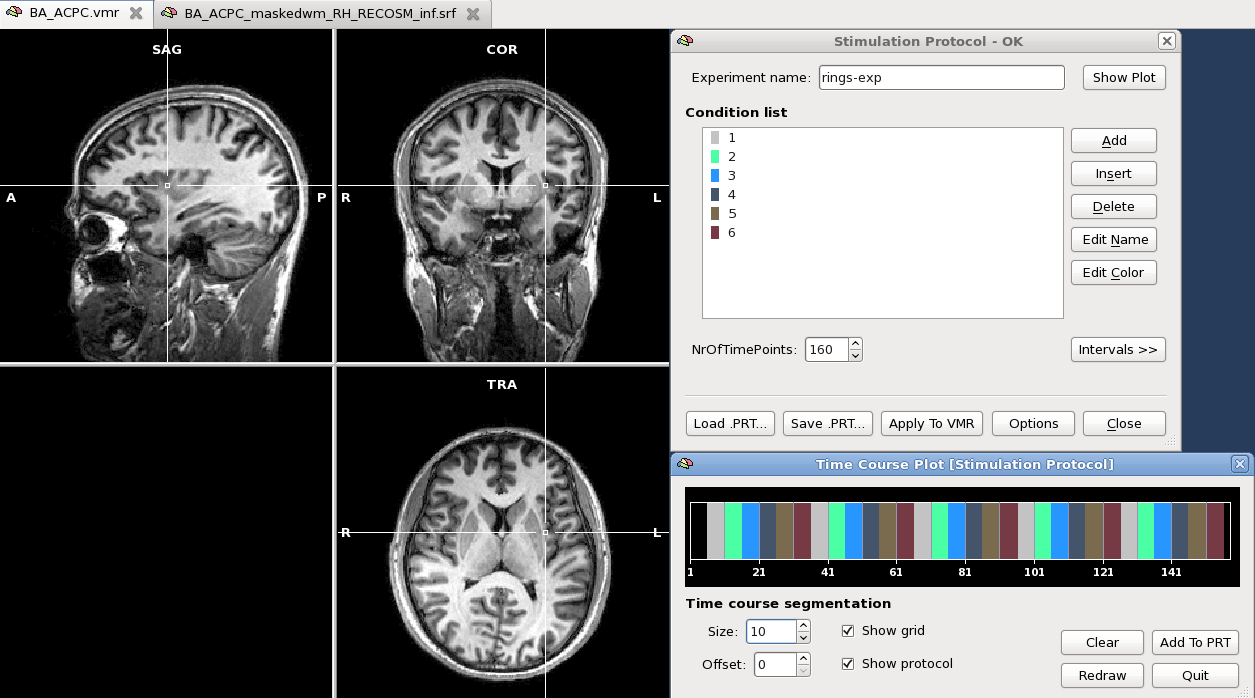Load a protocol with Load .PRT

(x=729, y=423)
